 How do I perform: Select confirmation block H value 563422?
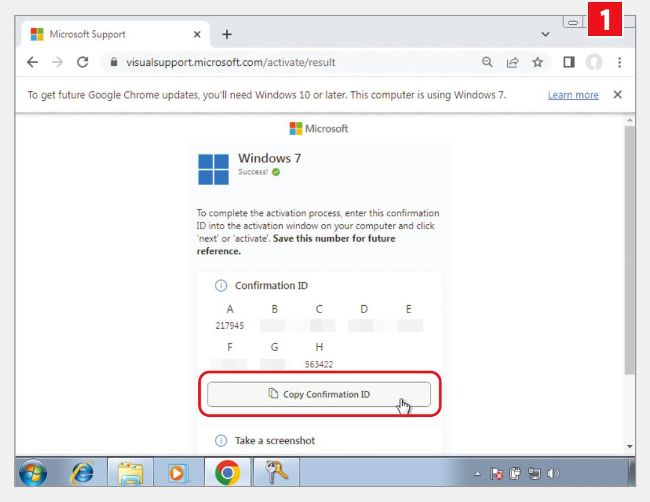[x=319, y=364]
